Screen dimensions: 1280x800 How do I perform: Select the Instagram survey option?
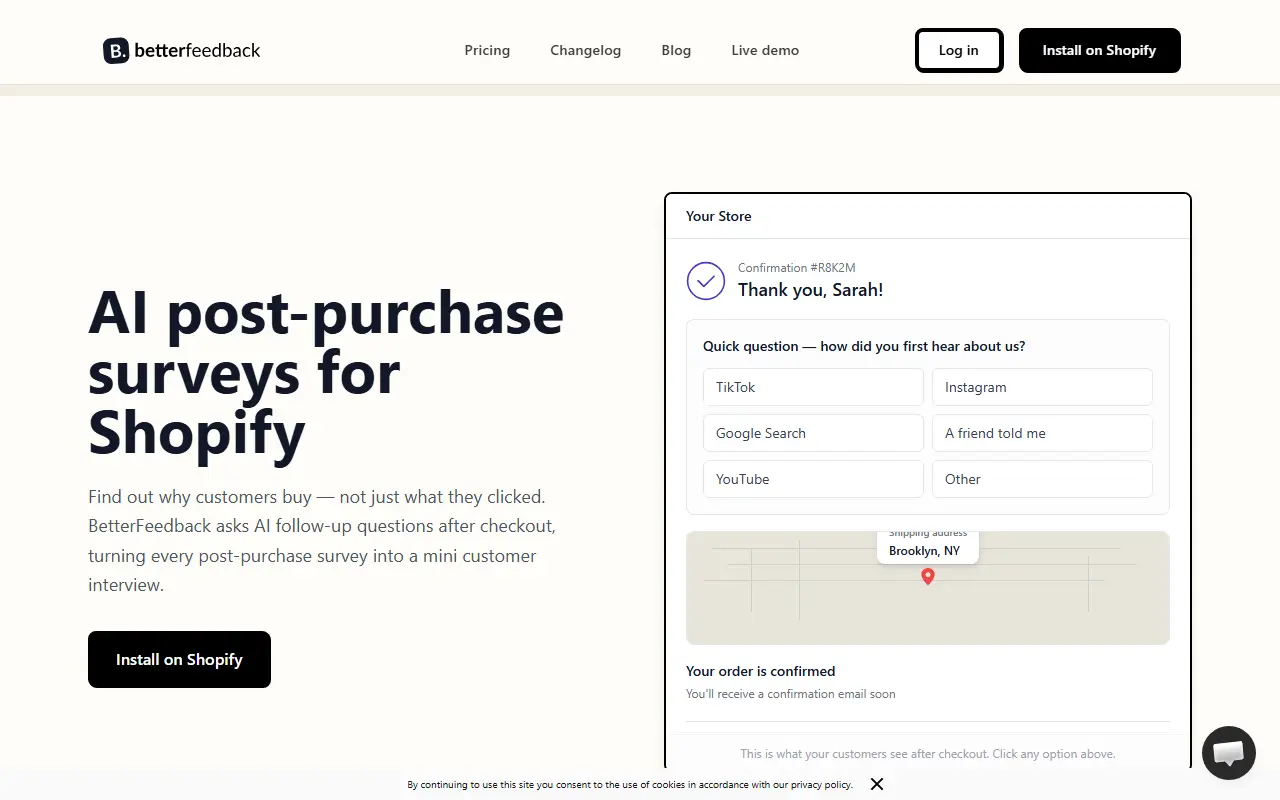[1042, 387]
